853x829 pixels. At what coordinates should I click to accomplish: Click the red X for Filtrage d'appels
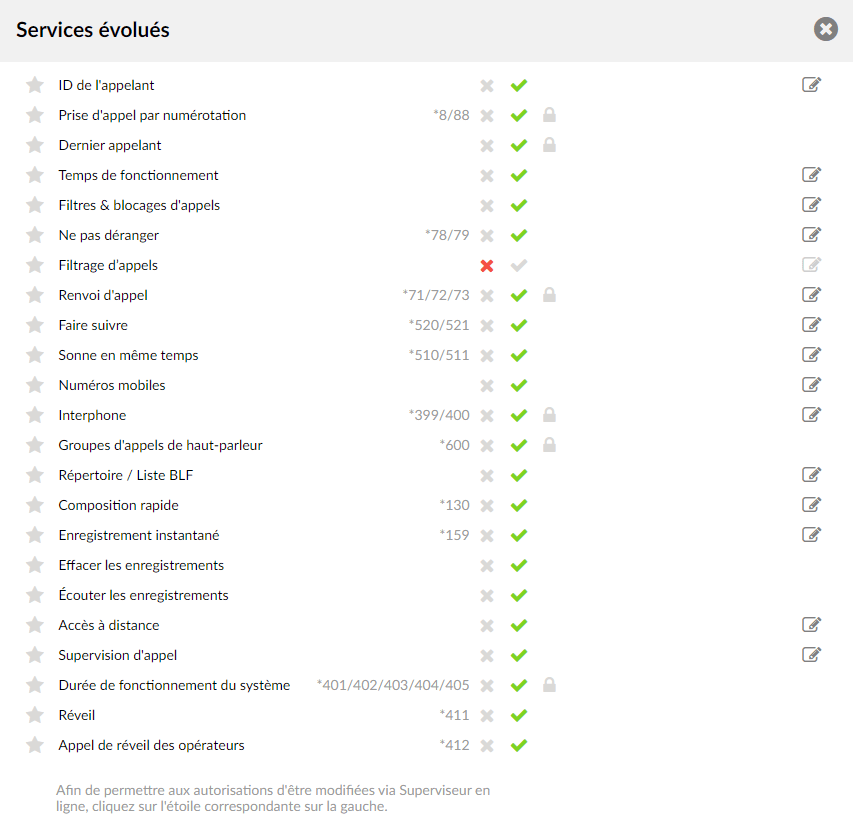[487, 265]
